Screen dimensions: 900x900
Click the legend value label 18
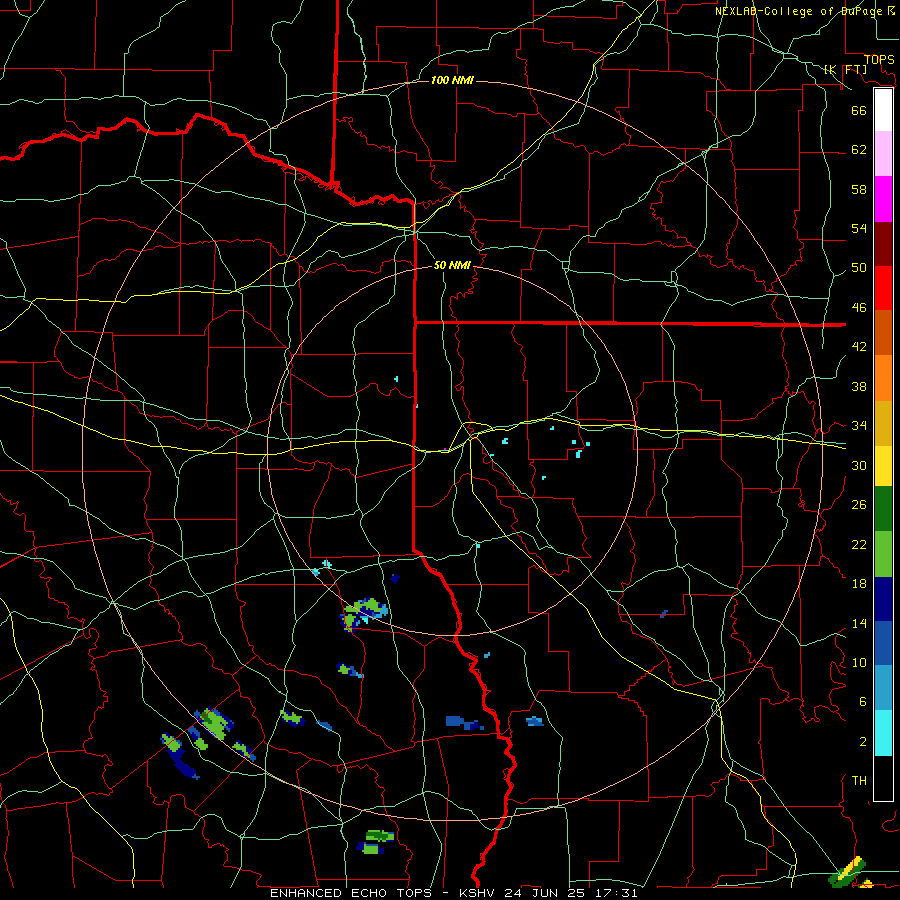(x=859, y=584)
